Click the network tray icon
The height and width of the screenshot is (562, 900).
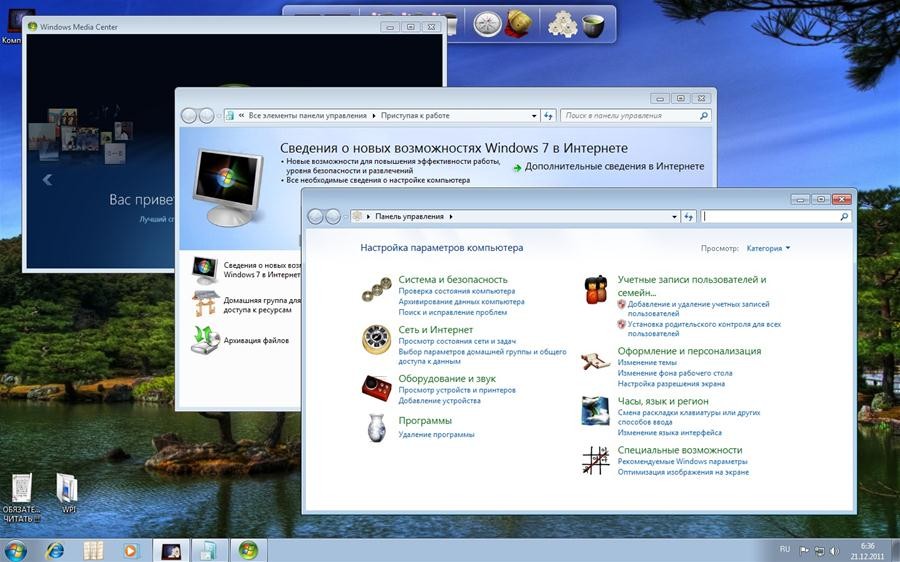[x=820, y=551]
